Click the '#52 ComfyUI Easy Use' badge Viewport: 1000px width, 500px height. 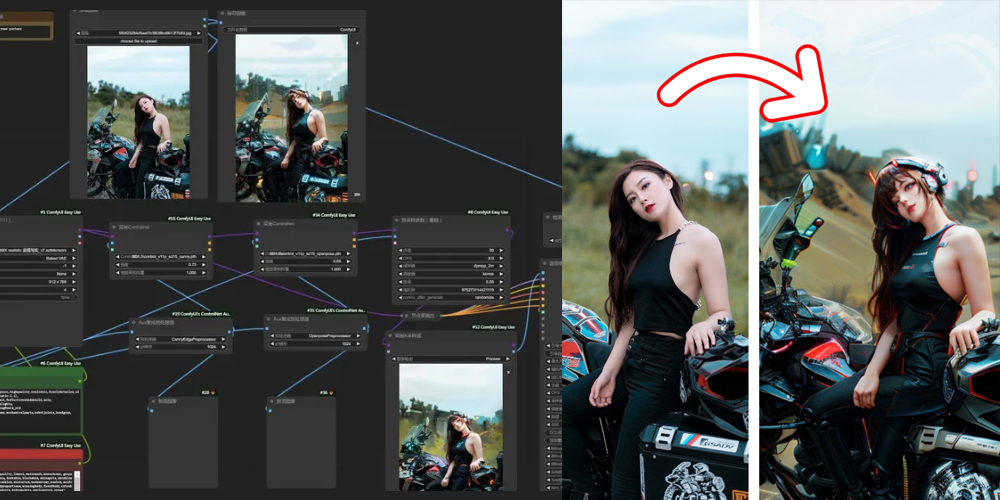[494, 327]
